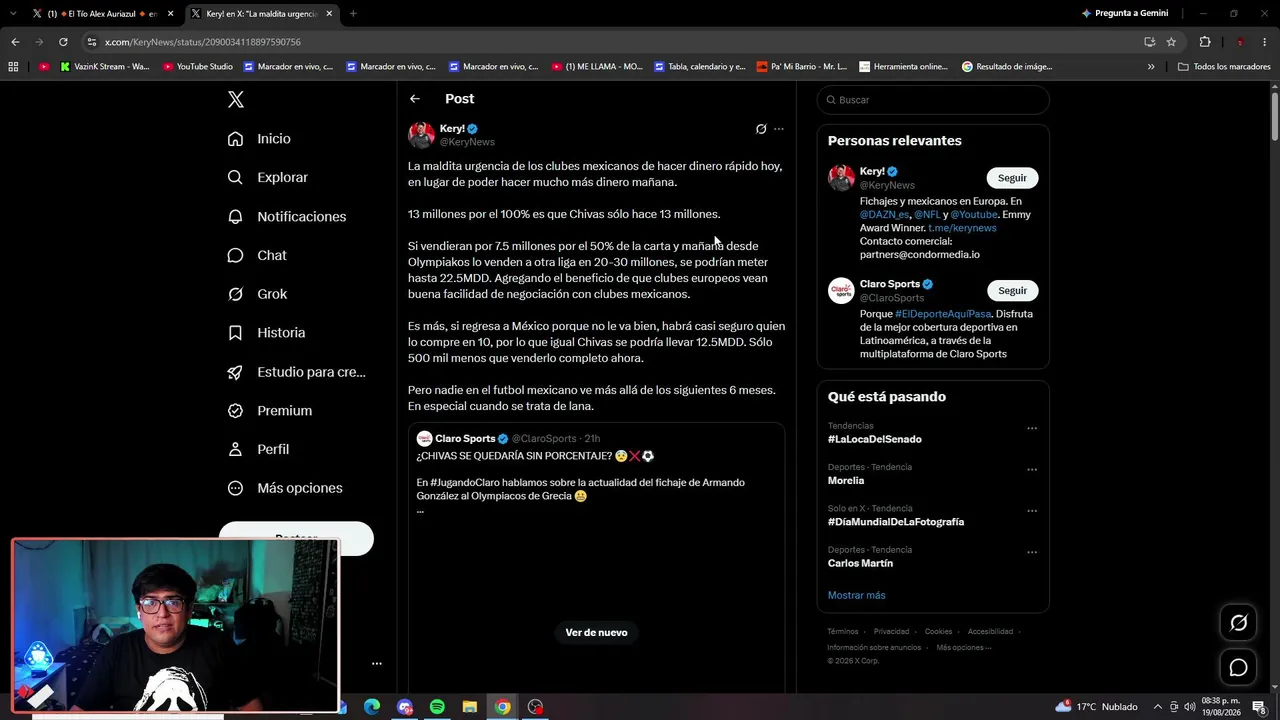Follow Claro Sports with the Seguir button

click(1012, 291)
